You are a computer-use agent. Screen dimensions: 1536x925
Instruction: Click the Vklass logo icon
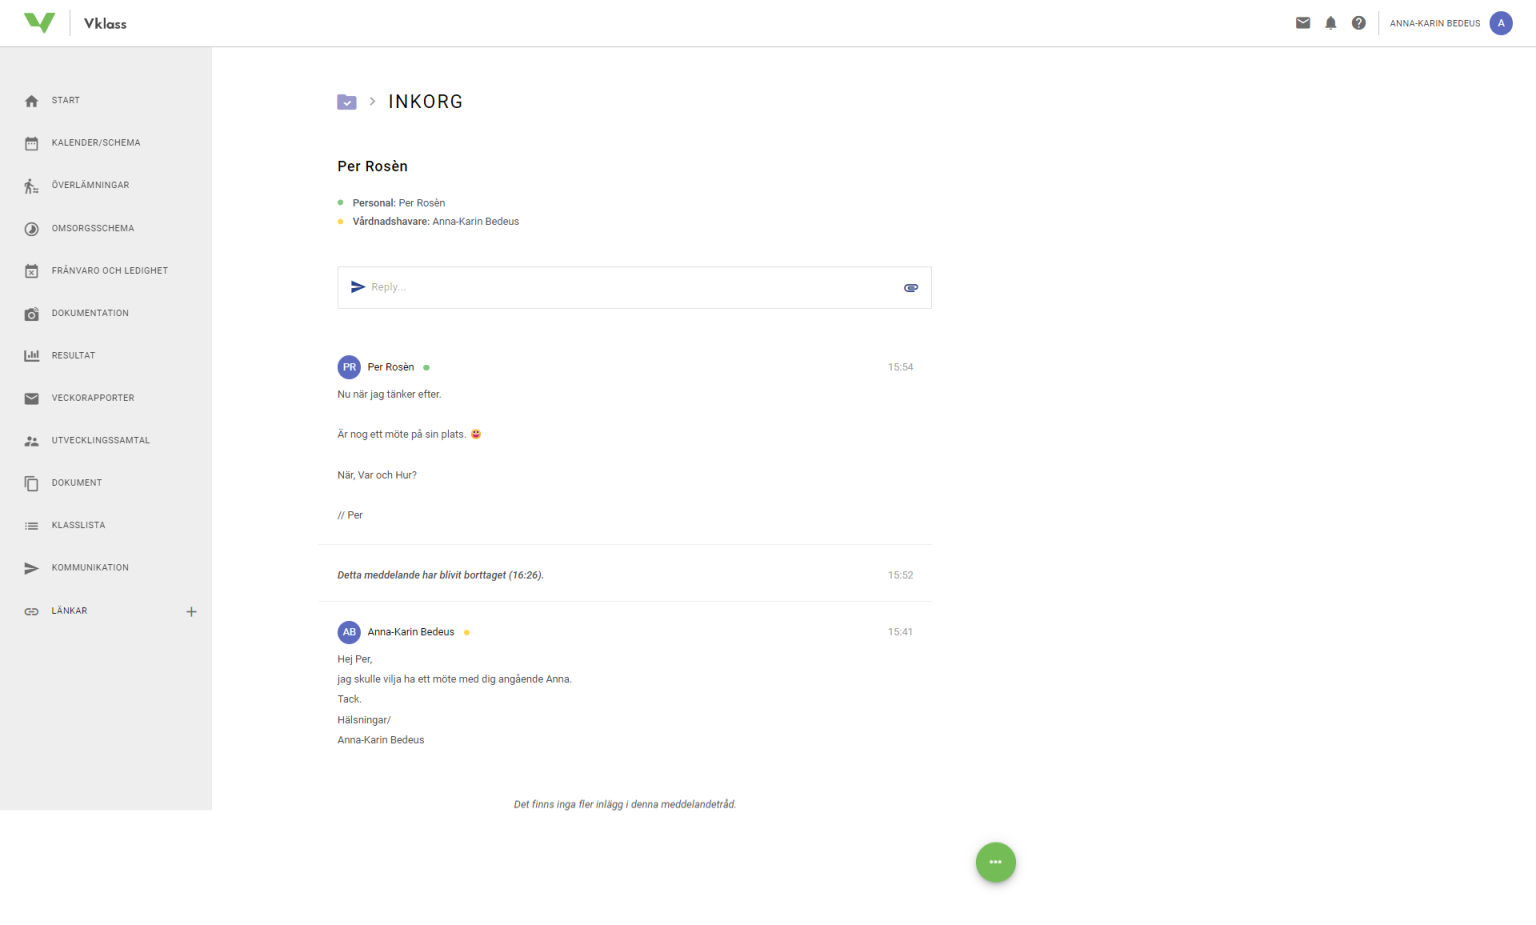[39, 23]
